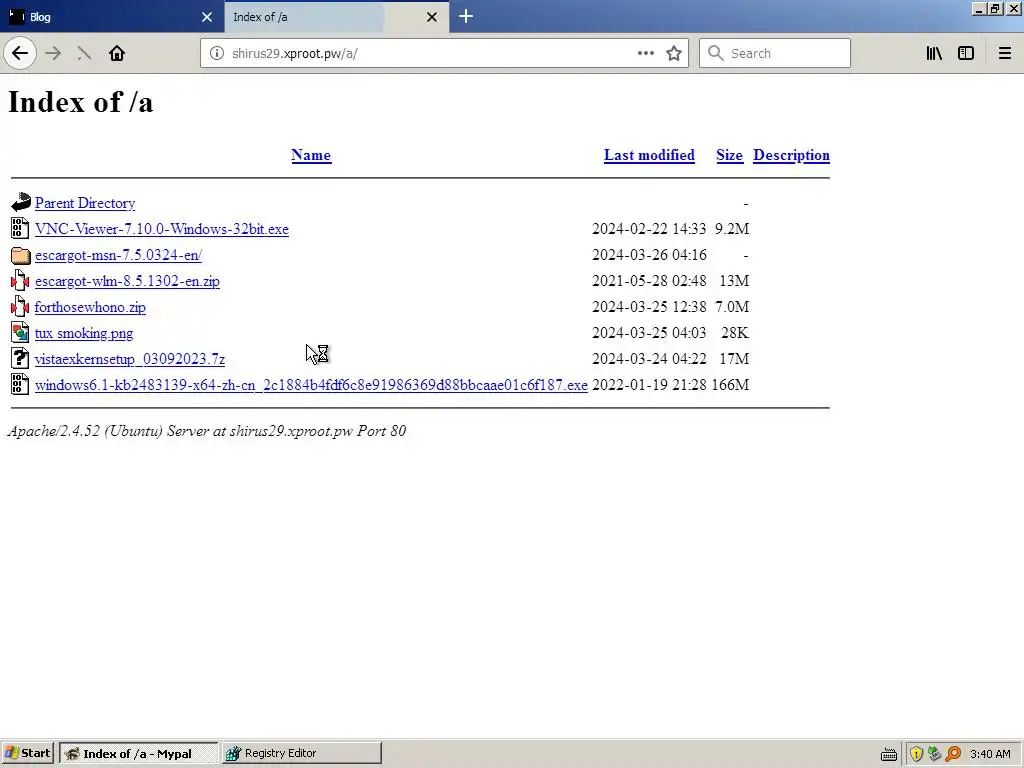
Task: Switch to the Blog tab
Action: (x=111, y=17)
